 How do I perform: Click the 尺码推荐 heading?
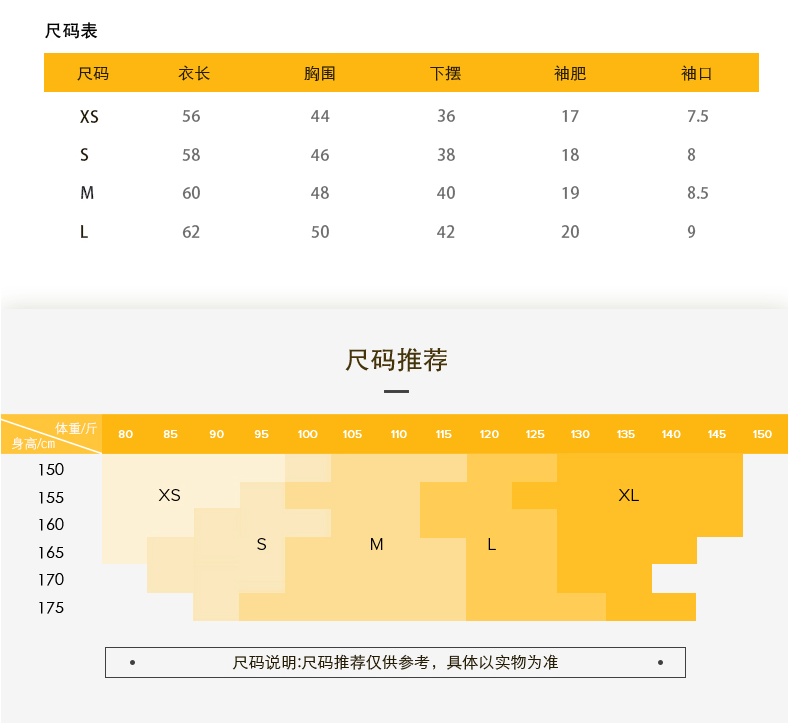(396, 360)
